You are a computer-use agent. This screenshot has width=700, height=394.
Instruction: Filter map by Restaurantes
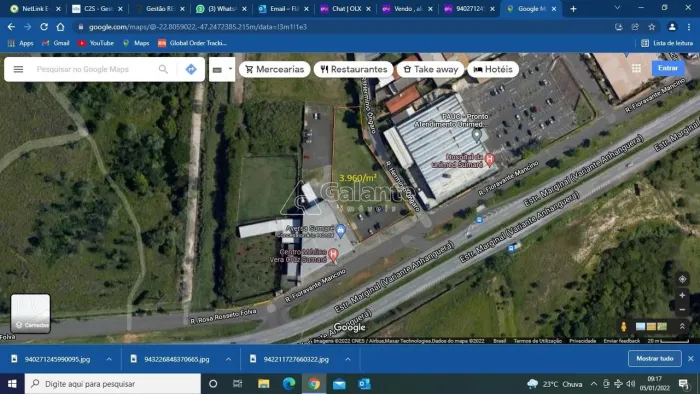click(x=354, y=69)
